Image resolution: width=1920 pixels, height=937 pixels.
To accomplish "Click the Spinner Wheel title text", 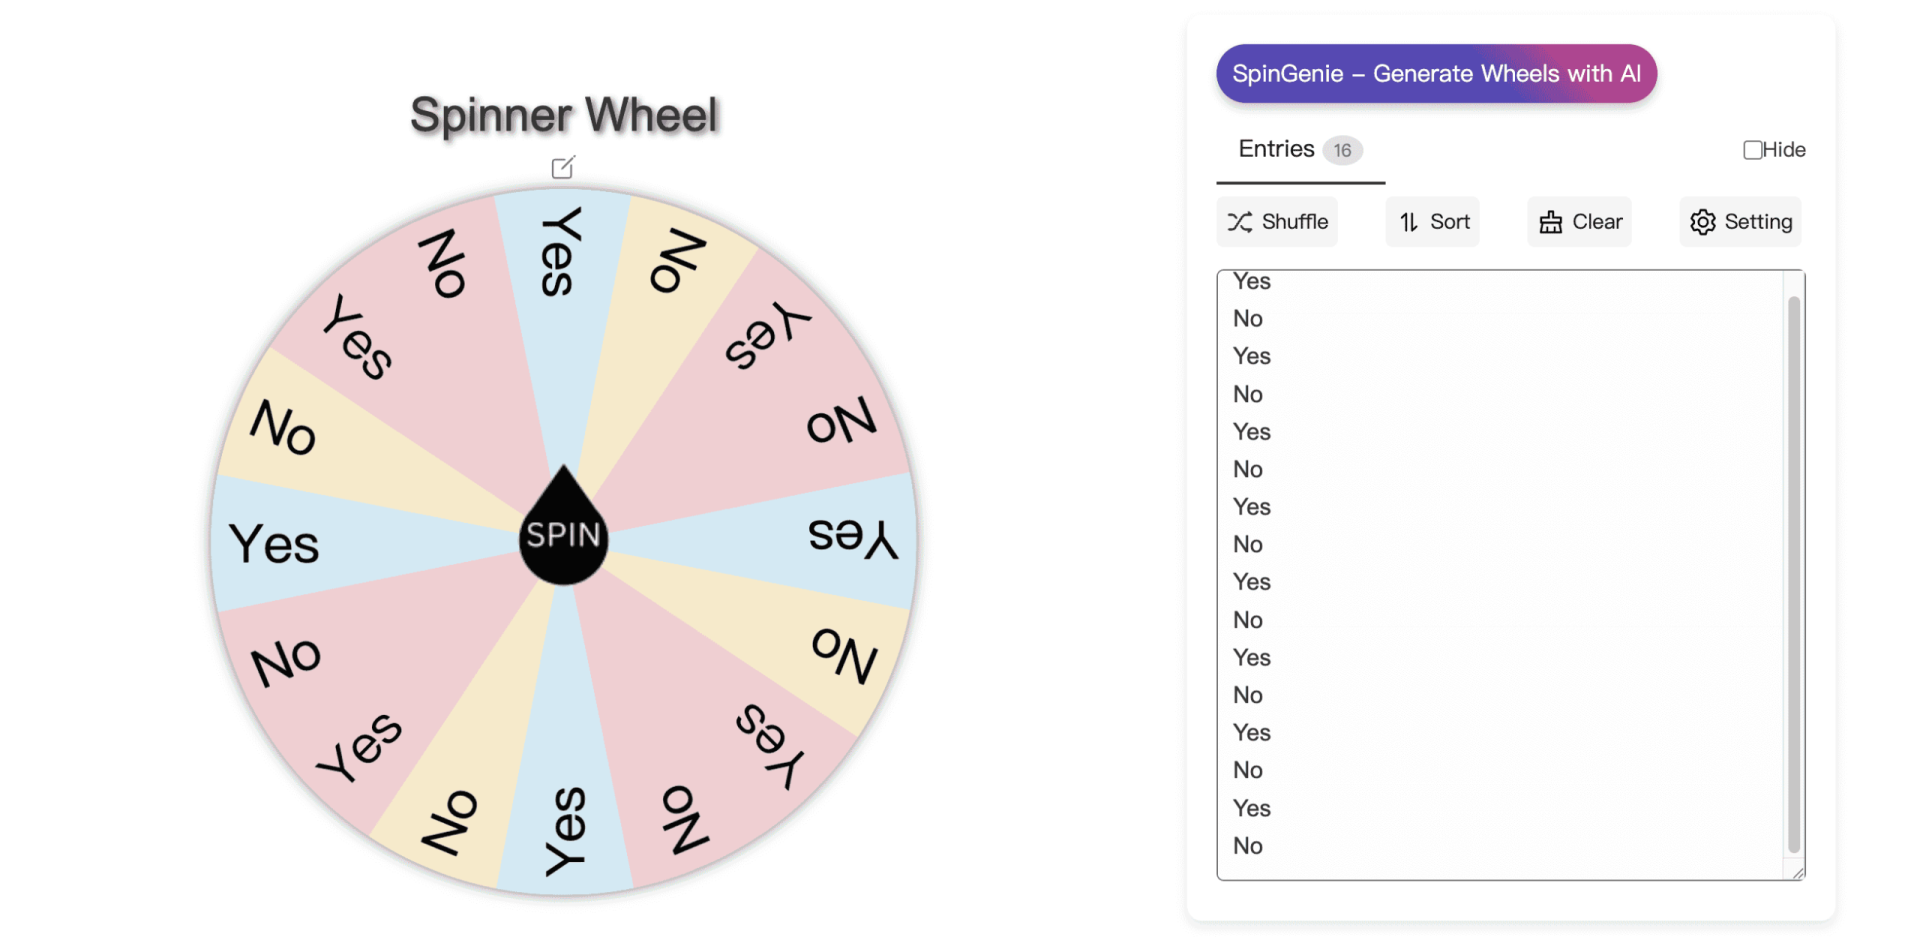I will 564,115.
